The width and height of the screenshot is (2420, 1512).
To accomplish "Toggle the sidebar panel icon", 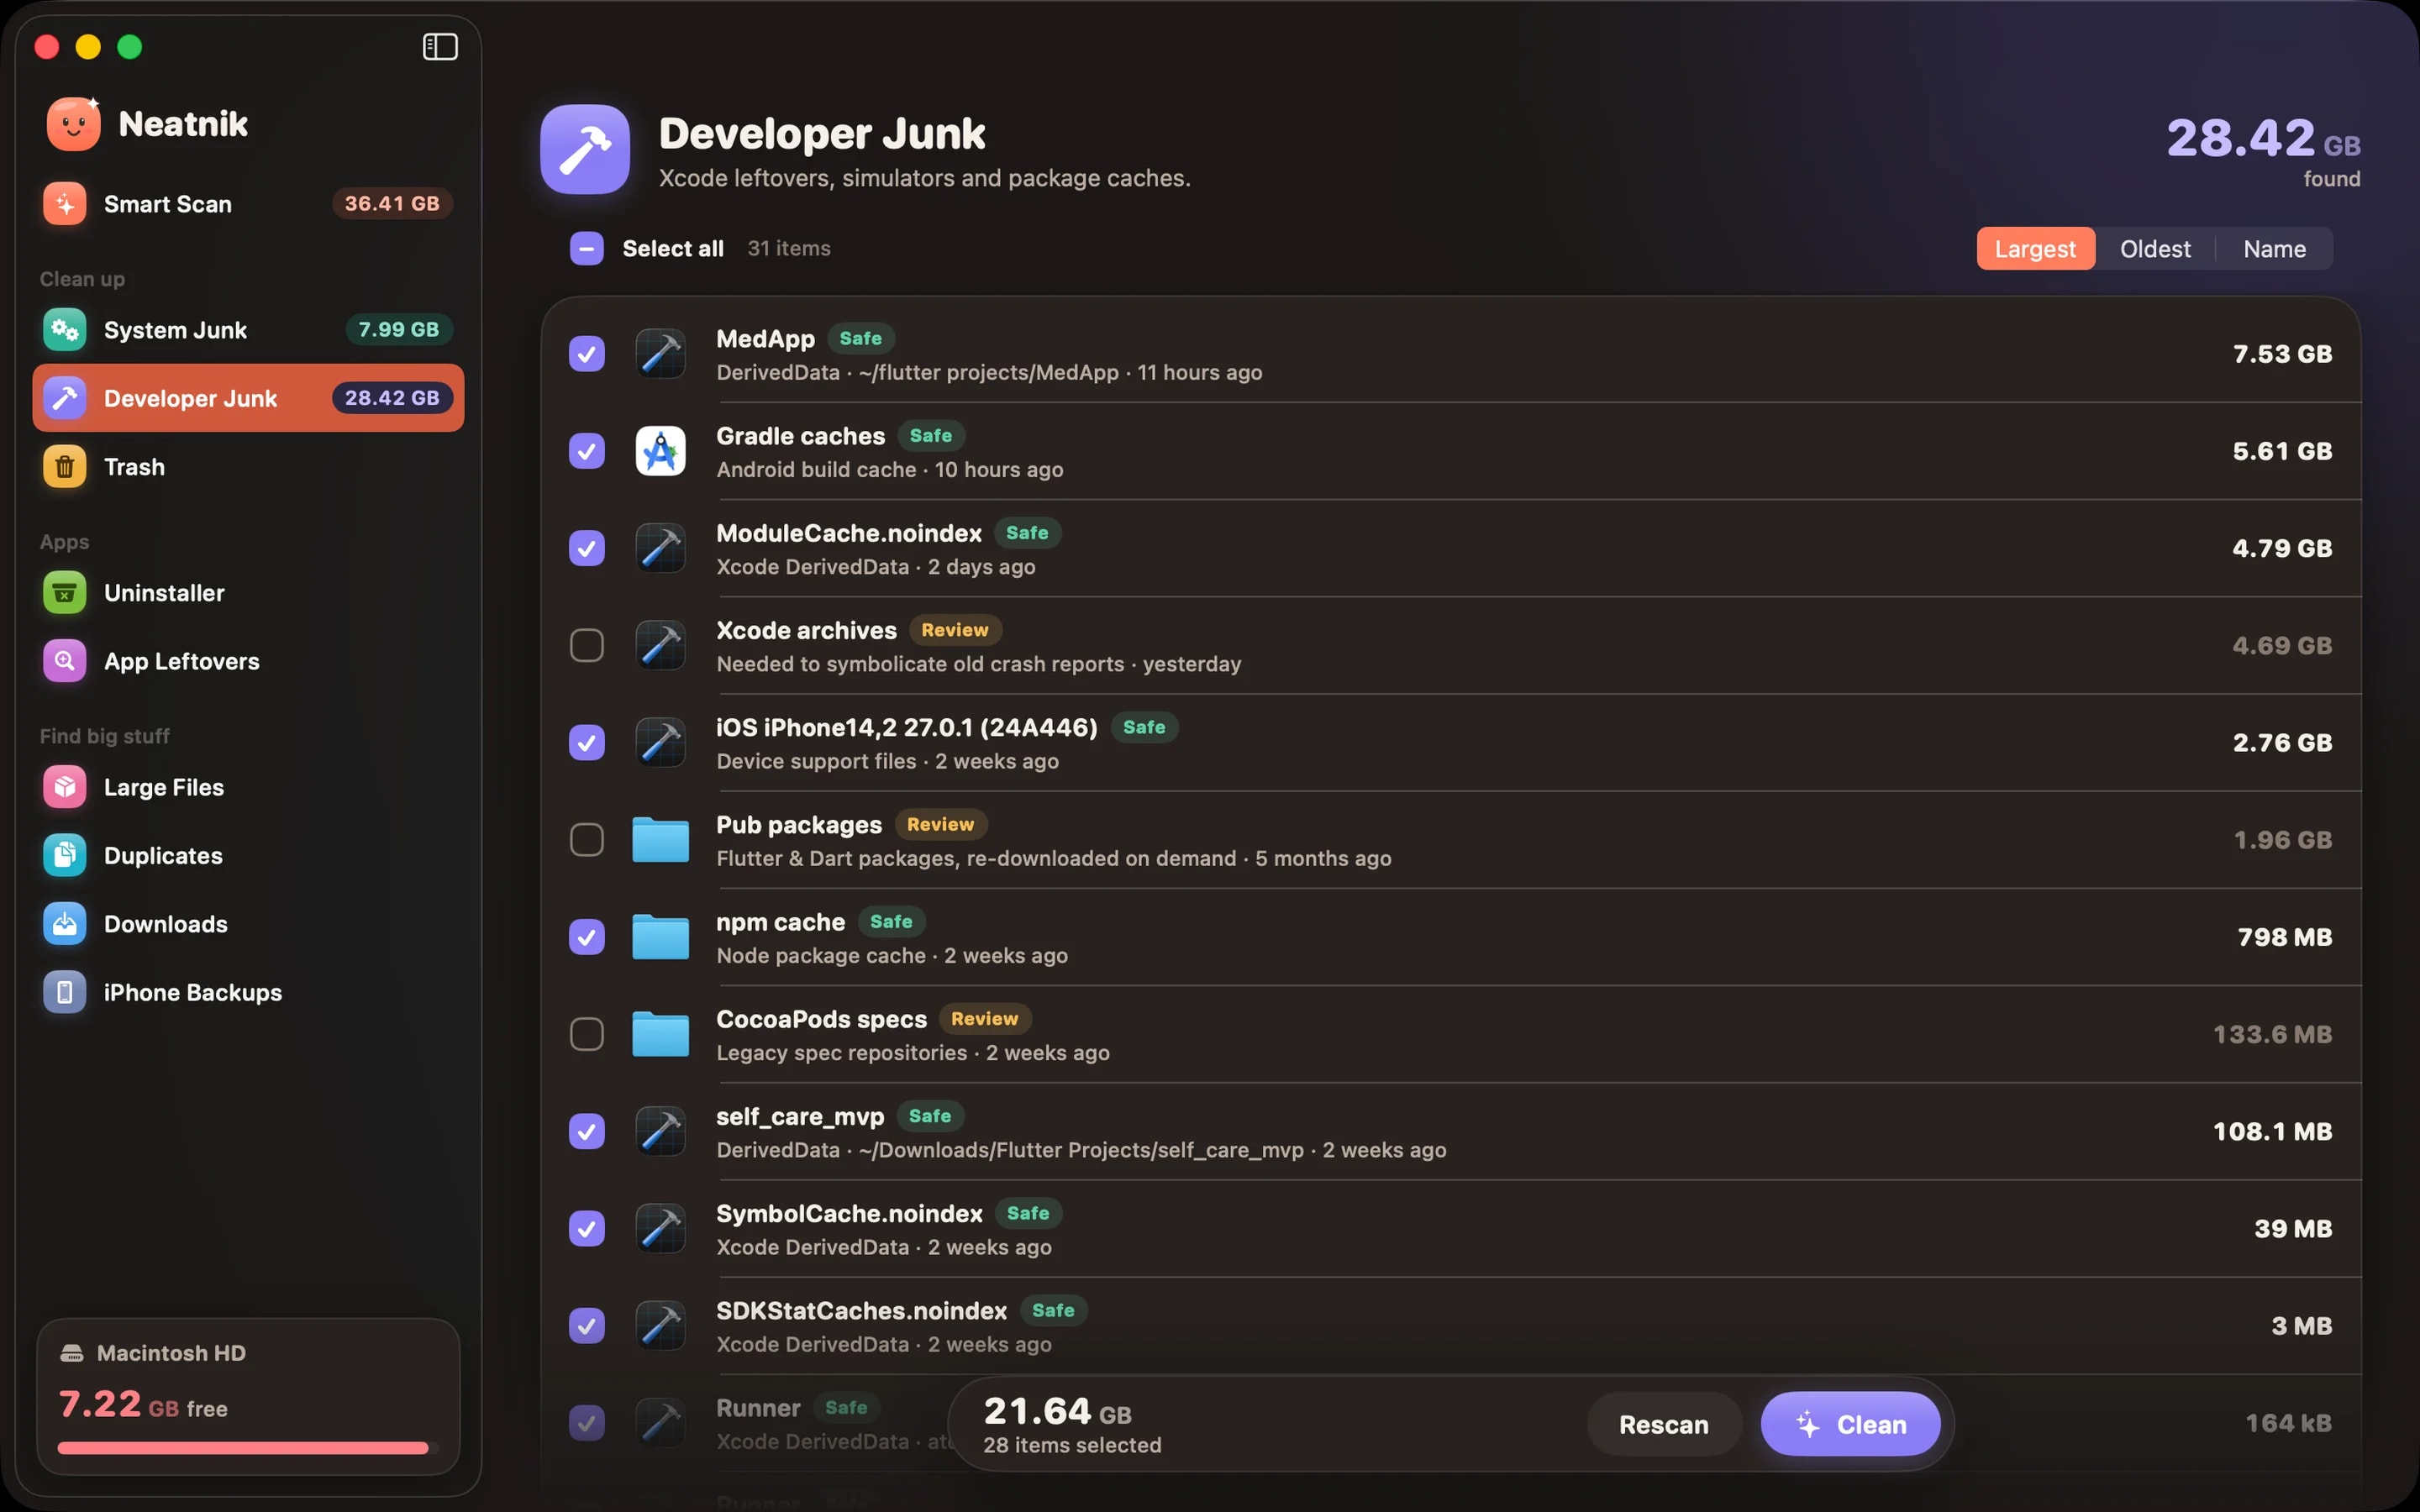I will coord(440,47).
